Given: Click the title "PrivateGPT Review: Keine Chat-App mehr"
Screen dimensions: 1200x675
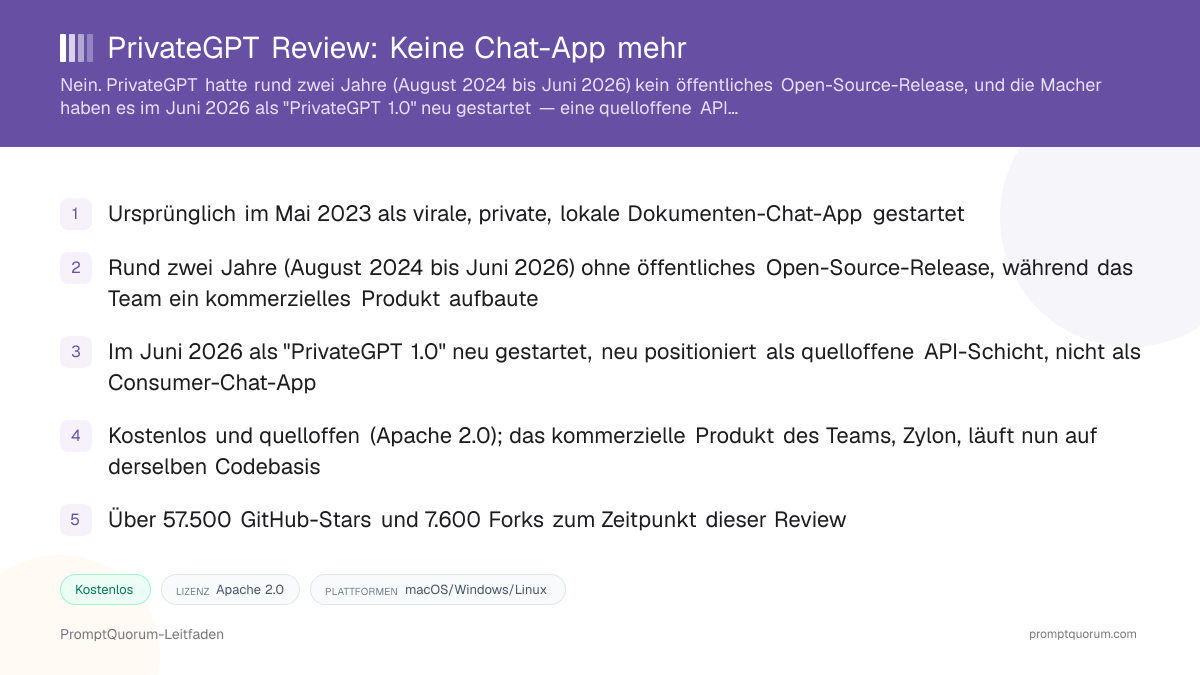Looking at the screenshot, I should [396, 48].
